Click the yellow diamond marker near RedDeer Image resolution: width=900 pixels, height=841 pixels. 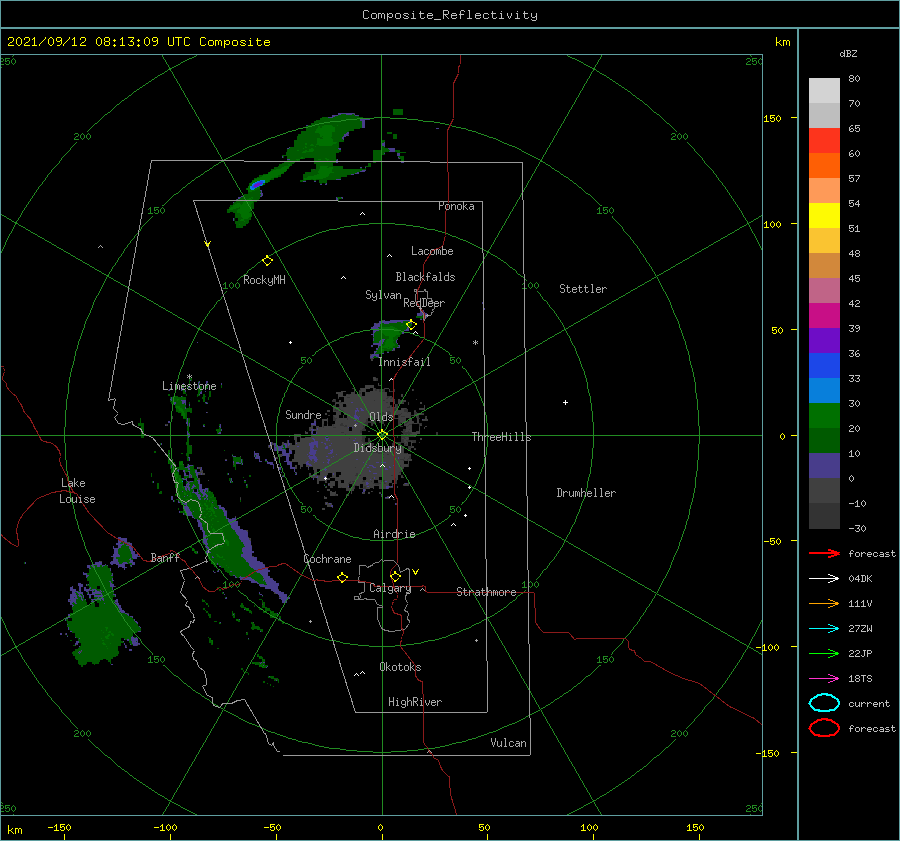coord(411,325)
